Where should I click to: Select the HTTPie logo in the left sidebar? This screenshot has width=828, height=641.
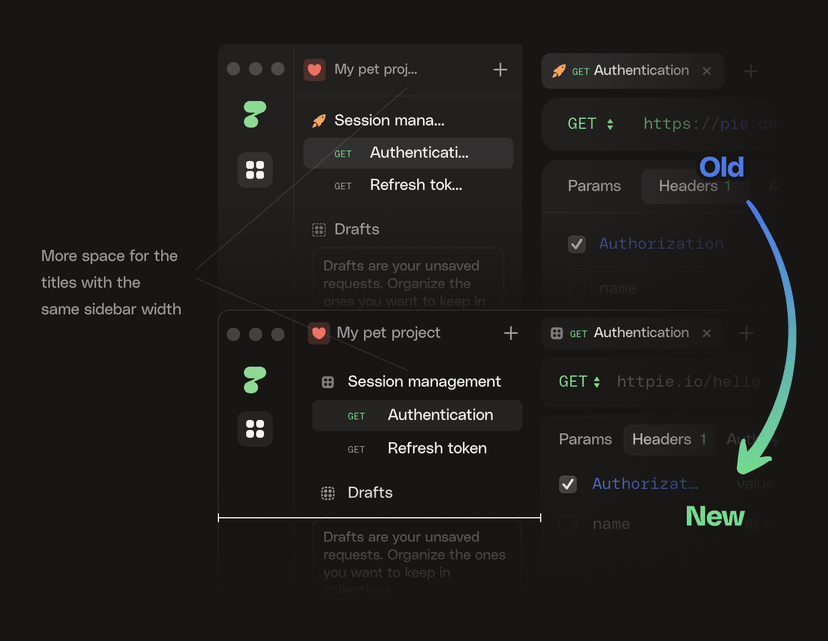point(255,113)
